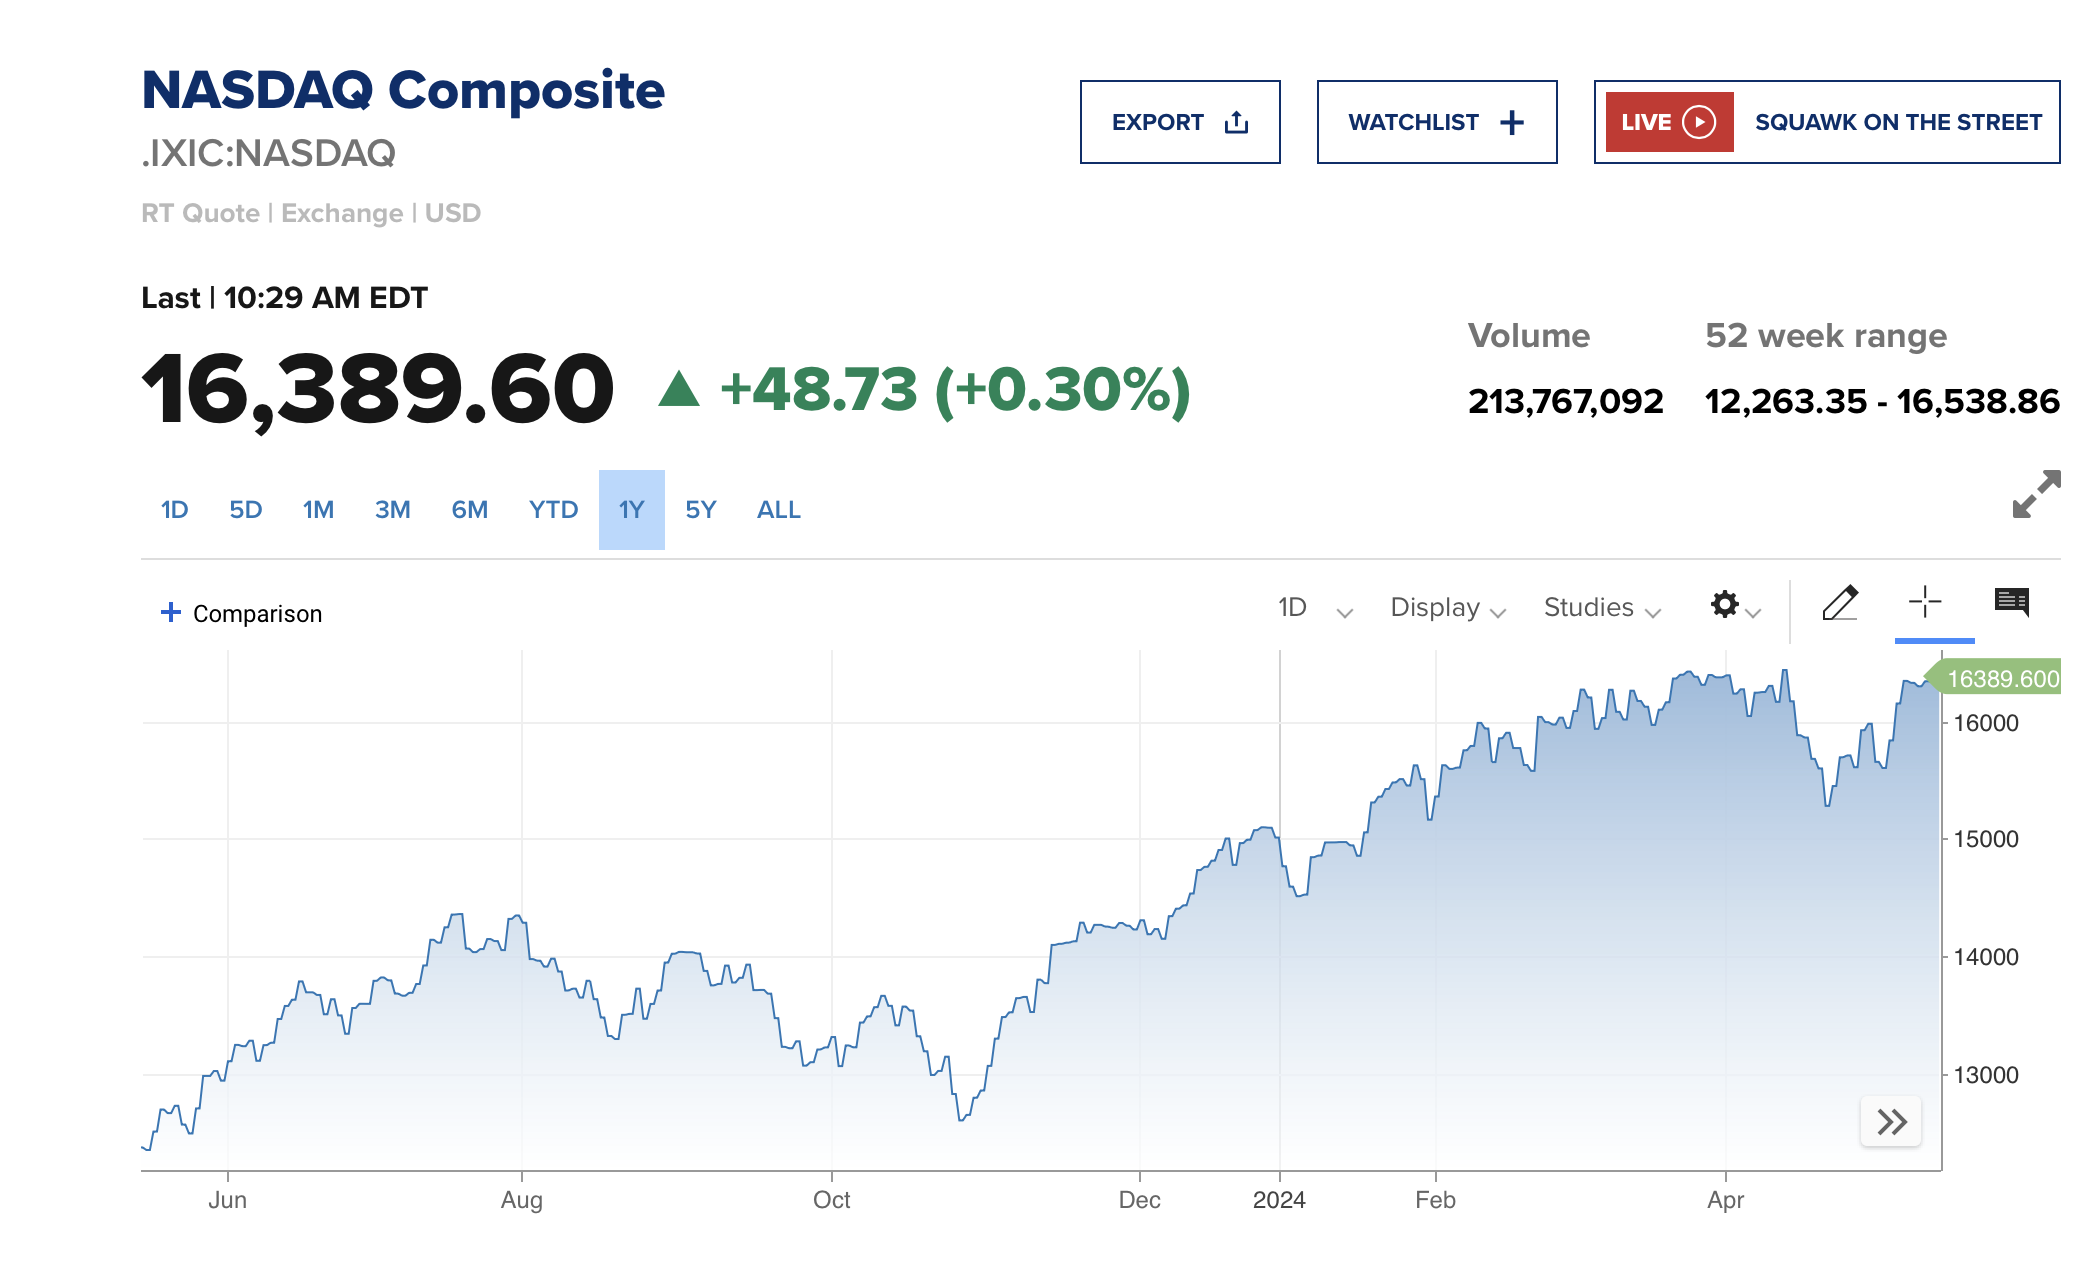Click the chart annotations note icon
Image resolution: width=2098 pixels, height=1286 pixels.
tap(2011, 602)
